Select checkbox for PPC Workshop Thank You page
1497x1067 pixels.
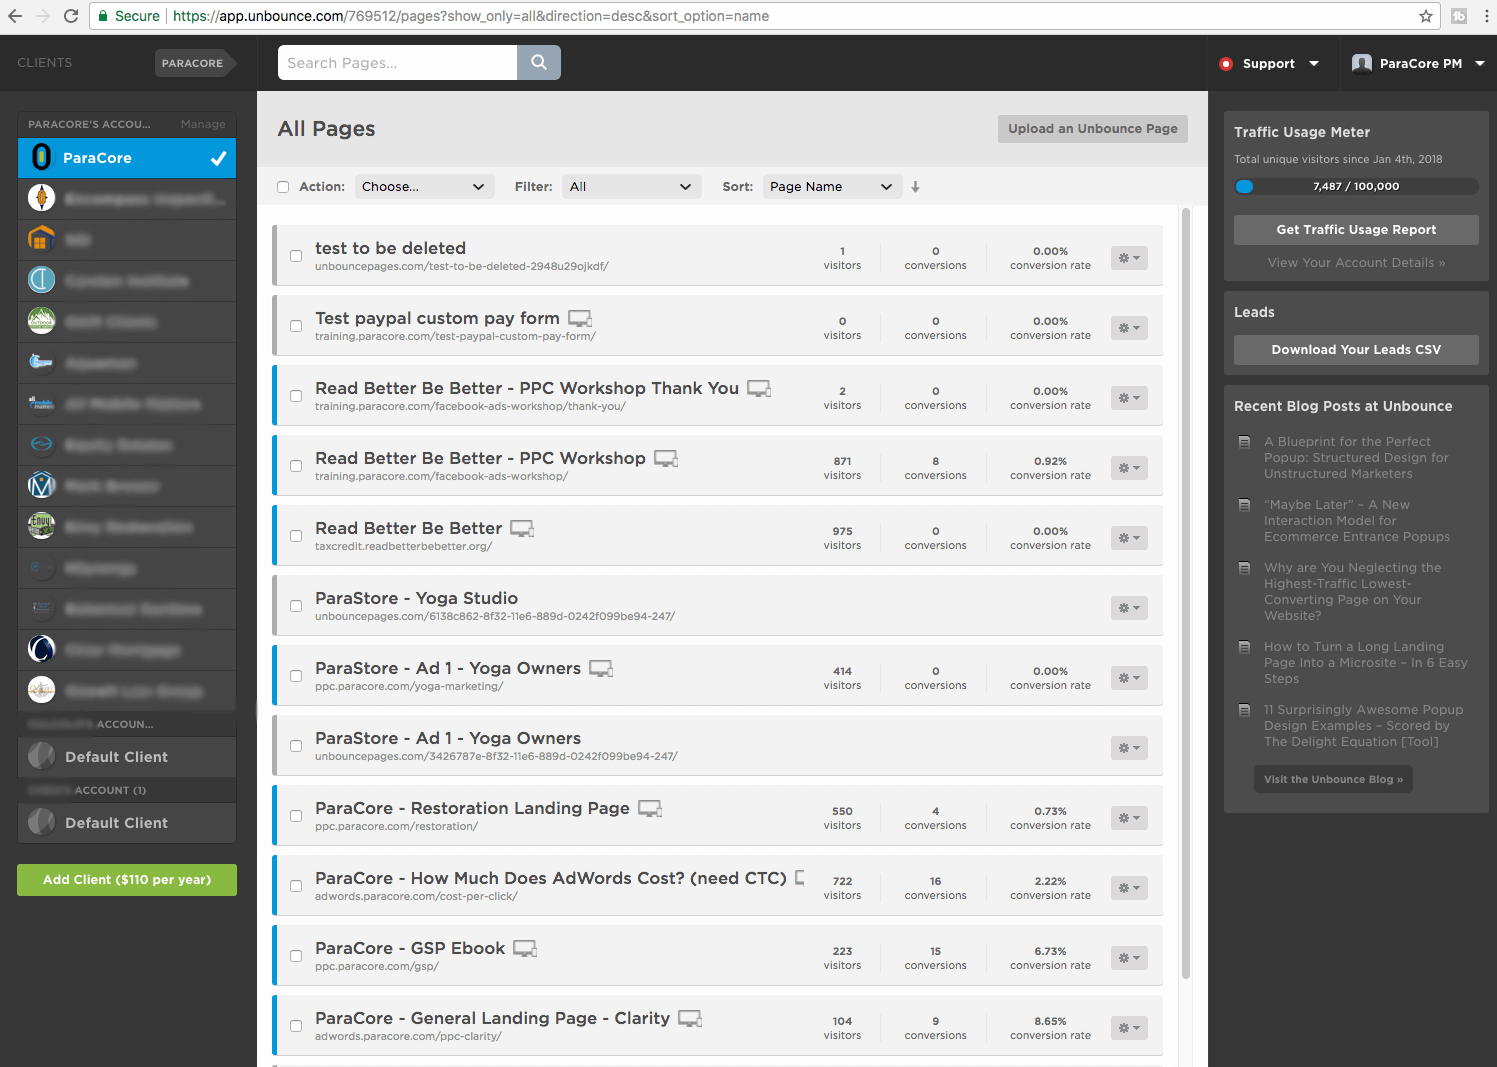[x=296, y=396]
